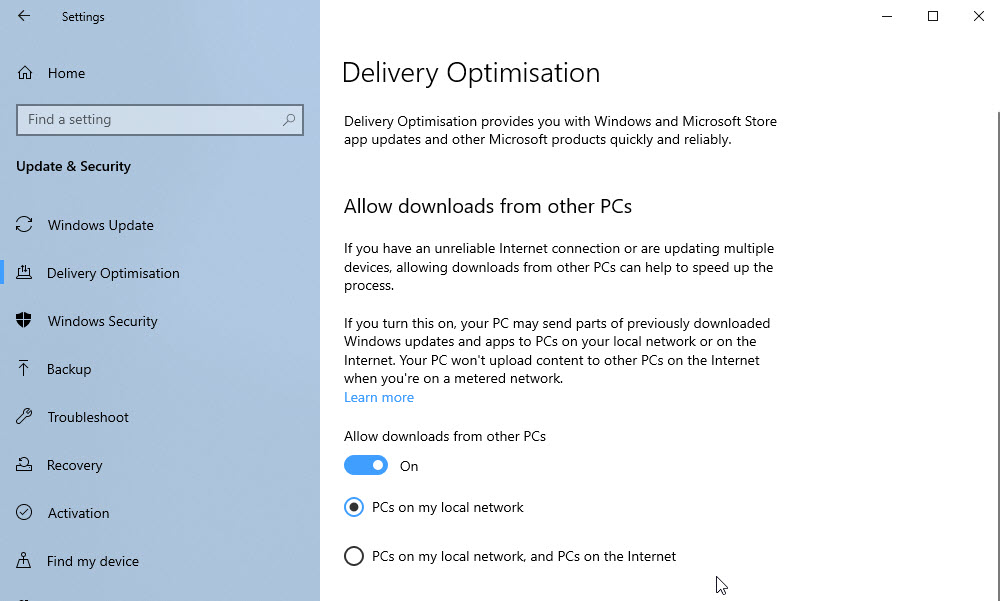The height and width of the screenshot is (601, 1002).
Task: Focus the Find a setting search box
Action: (x=160, y=120)
